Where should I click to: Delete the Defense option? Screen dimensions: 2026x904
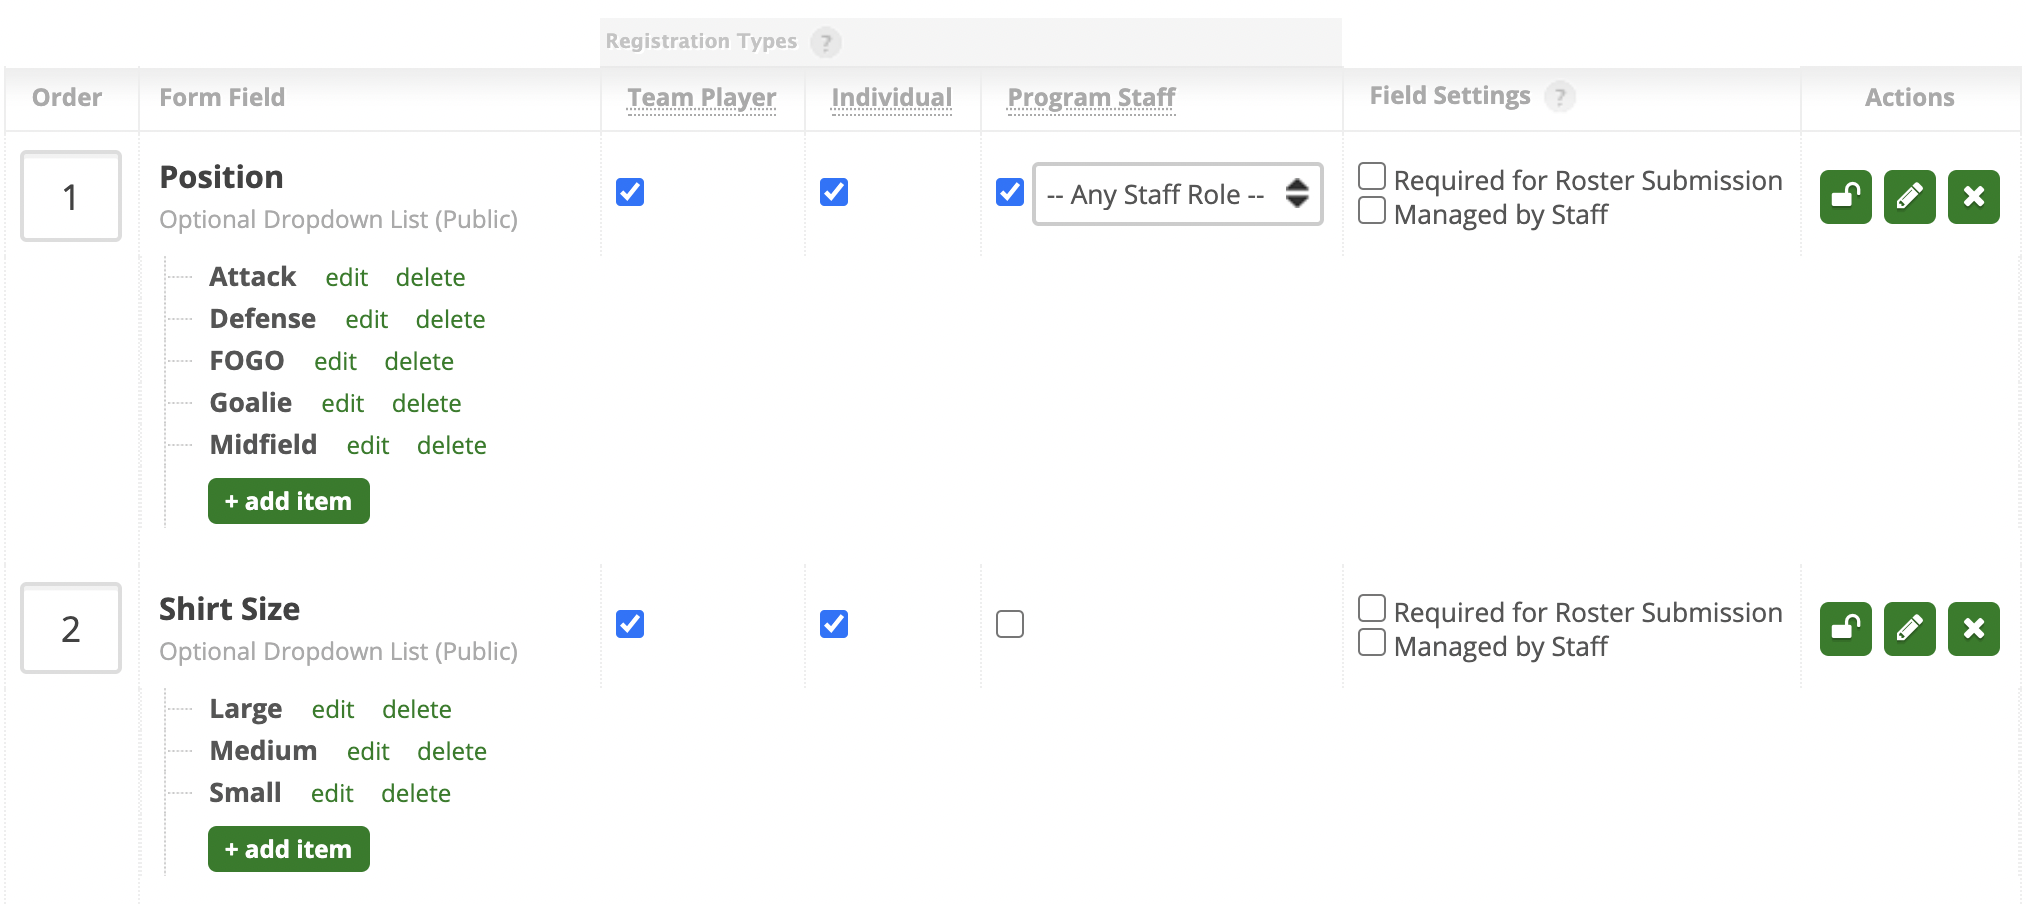click(451, 320)
